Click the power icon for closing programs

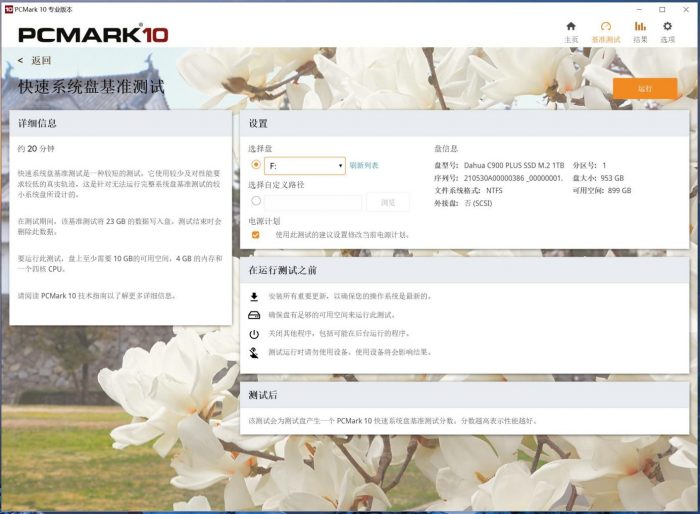coord(254,334)
